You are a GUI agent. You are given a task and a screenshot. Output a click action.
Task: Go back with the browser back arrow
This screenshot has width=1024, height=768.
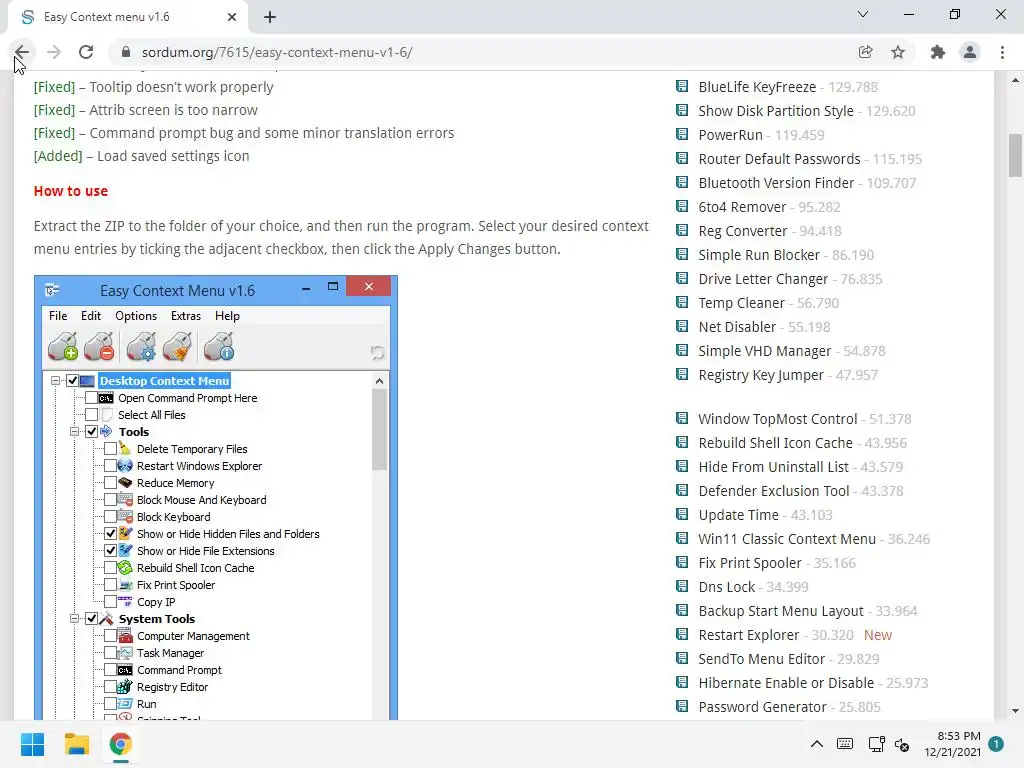pos(22,52)
